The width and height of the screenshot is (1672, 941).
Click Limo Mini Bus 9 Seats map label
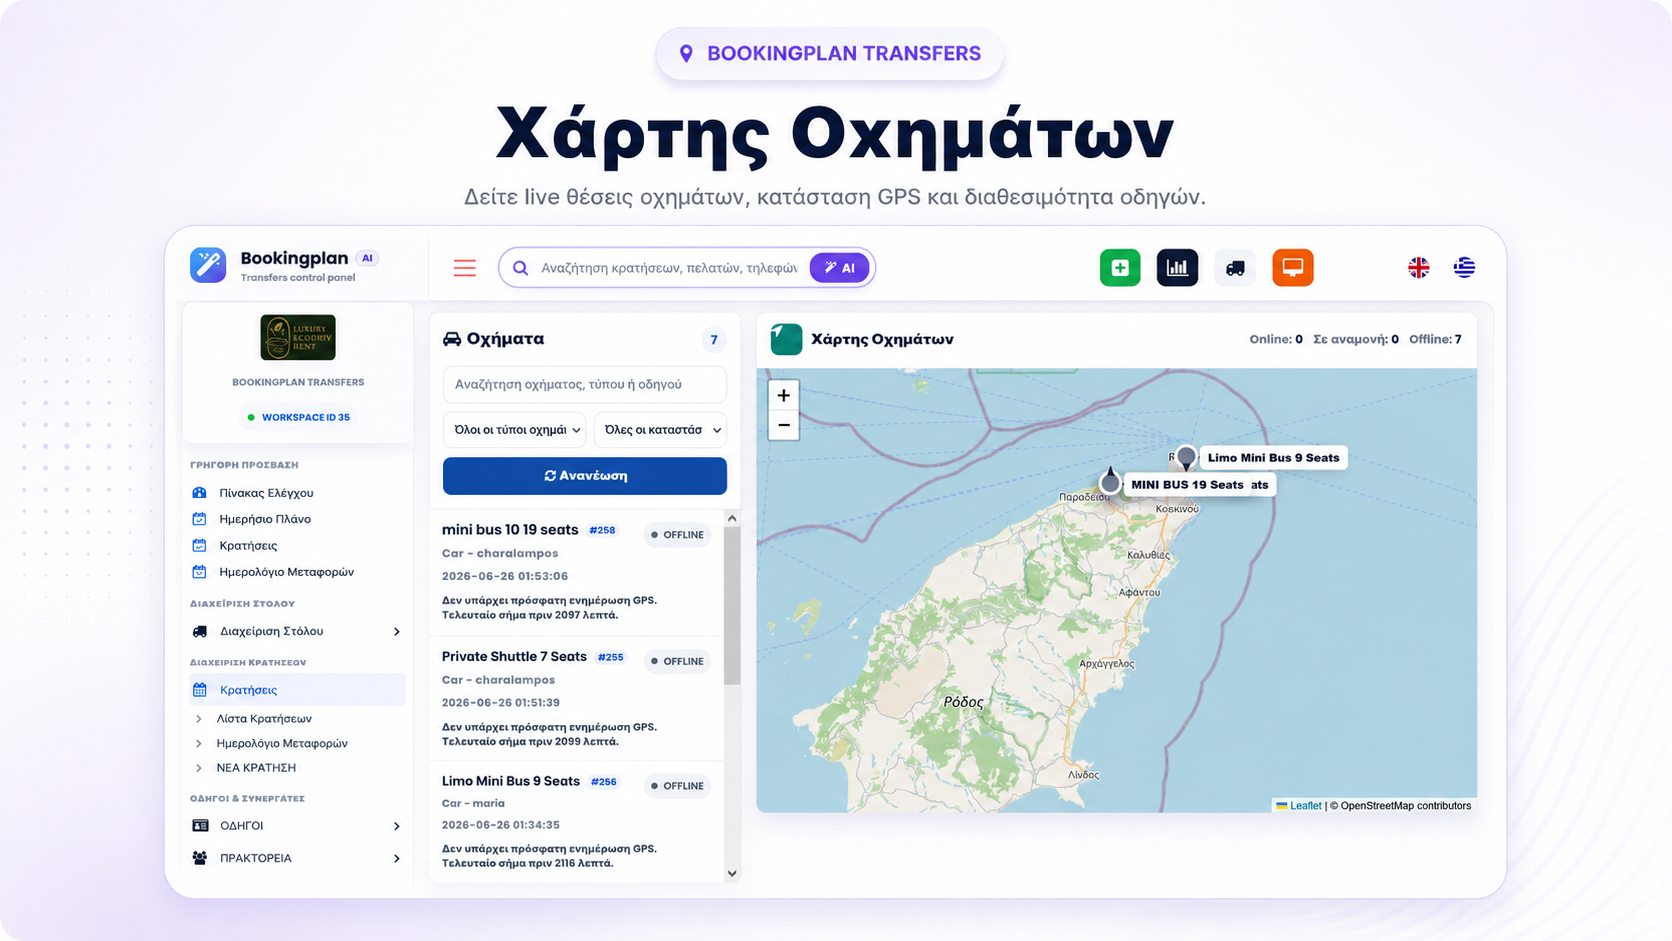[1273, 458]
